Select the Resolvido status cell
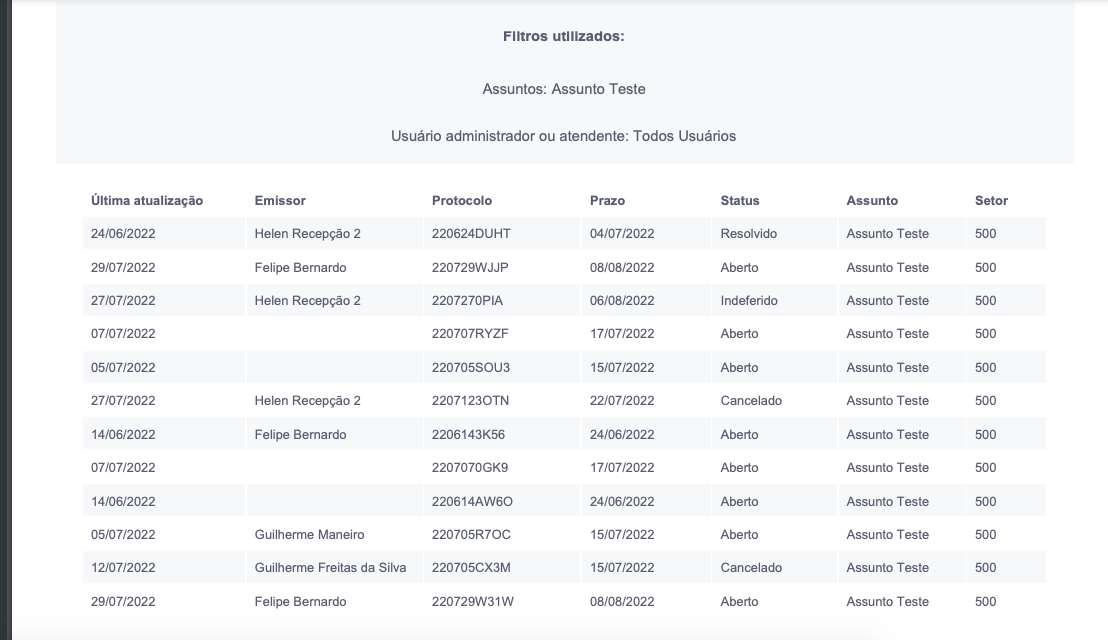The height and width of the screenshot is (640, 1108). [x=748, y=234]
